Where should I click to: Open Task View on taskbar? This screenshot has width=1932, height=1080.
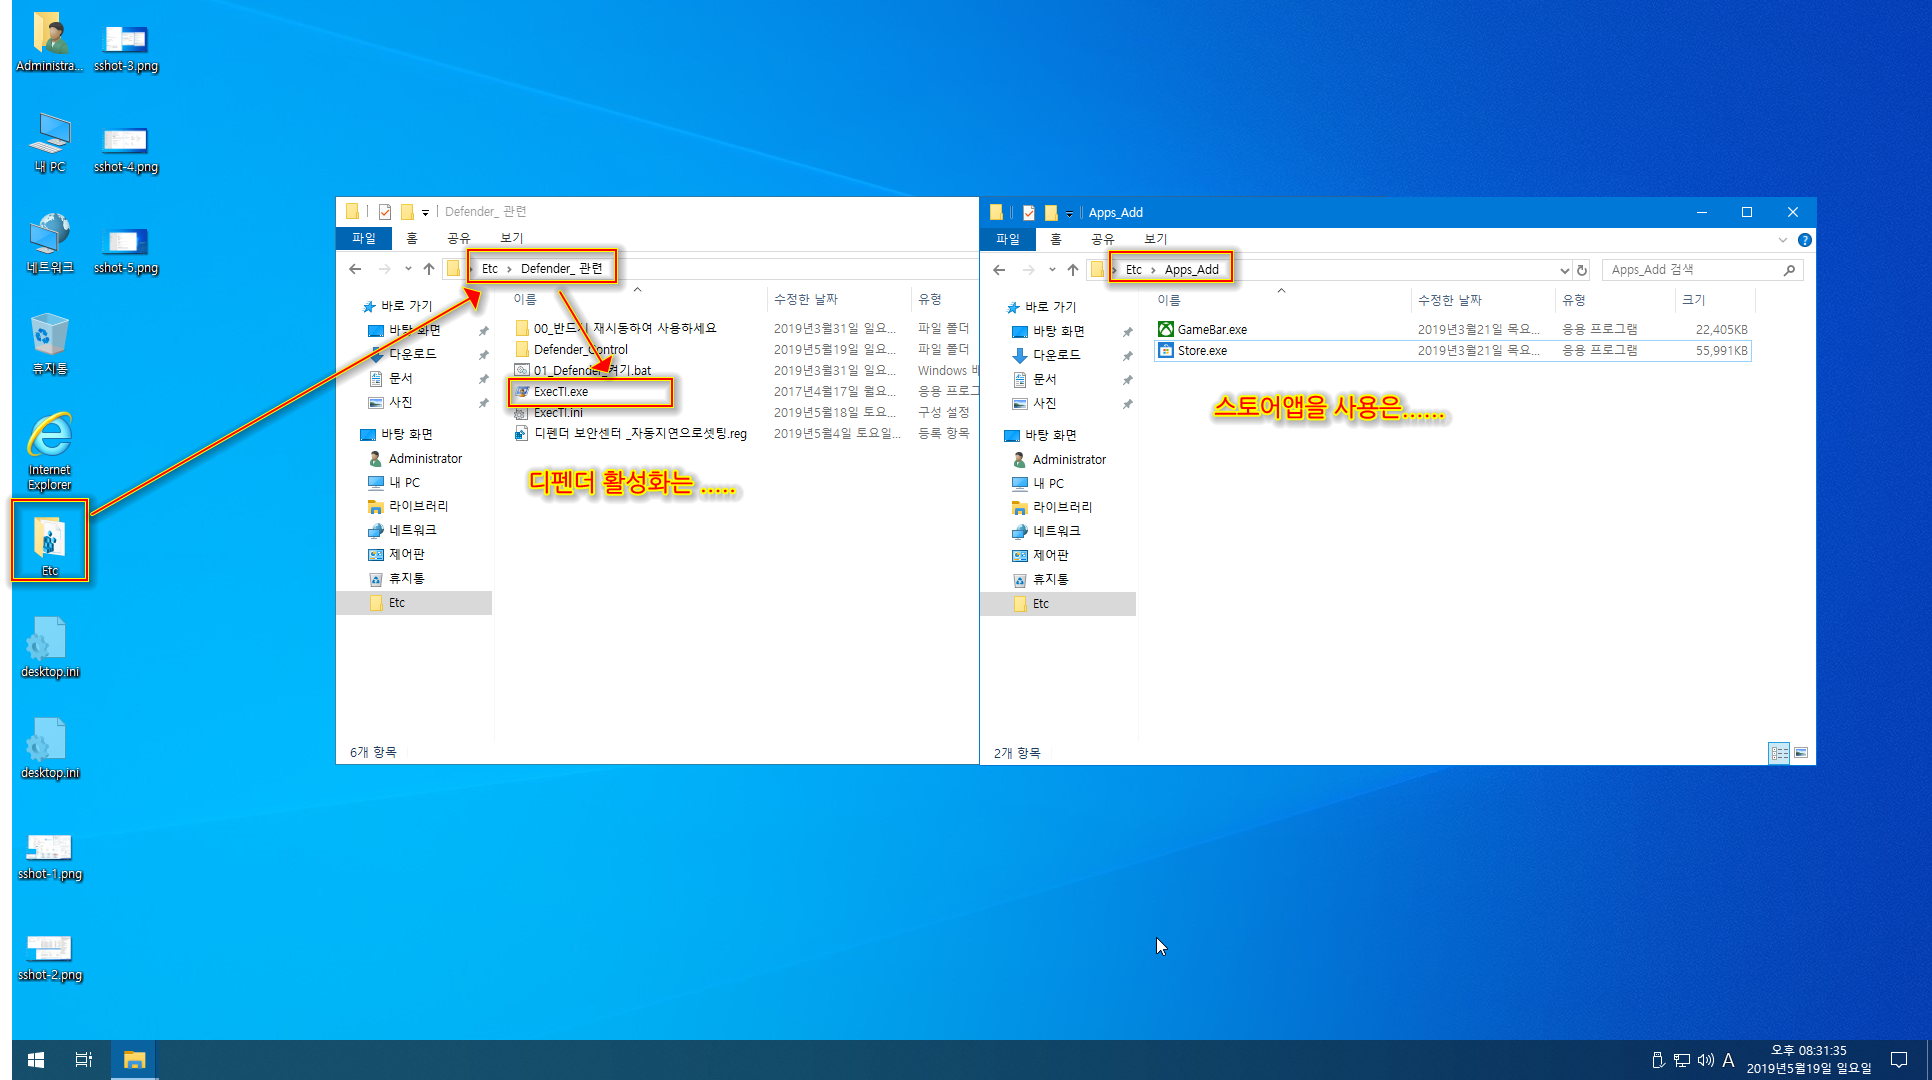[84, 1060]
